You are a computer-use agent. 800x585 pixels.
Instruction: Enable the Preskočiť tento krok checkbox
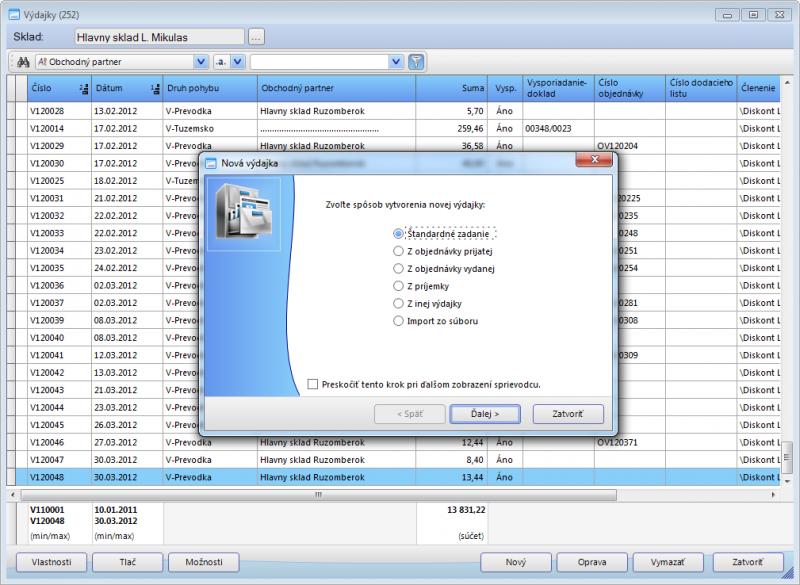point(314,384)
